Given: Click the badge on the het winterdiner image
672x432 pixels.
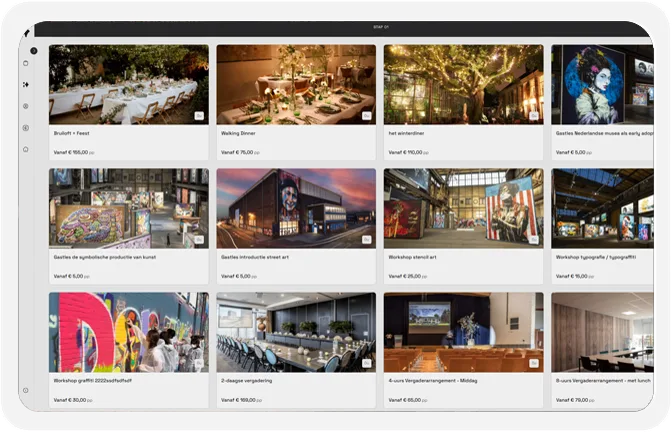Looking at the screenshot, I should (534, 116).
